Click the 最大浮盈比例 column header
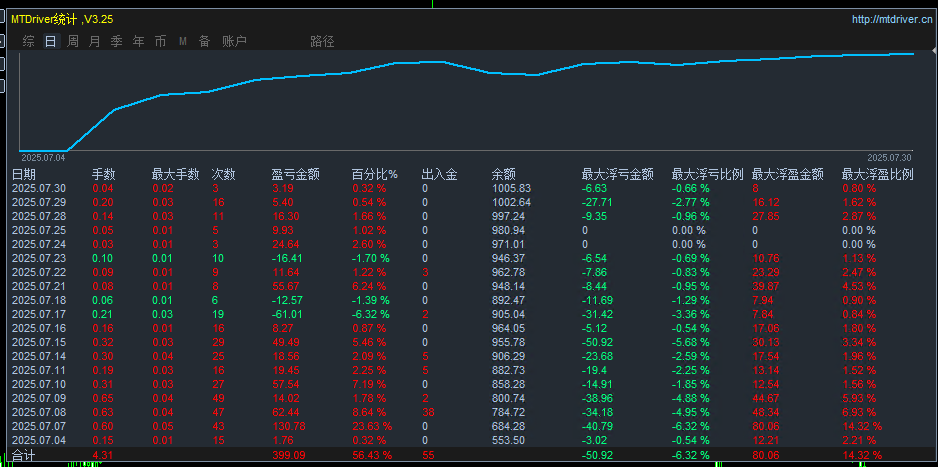This screenshot has height=467, width=938. [878, 175]
